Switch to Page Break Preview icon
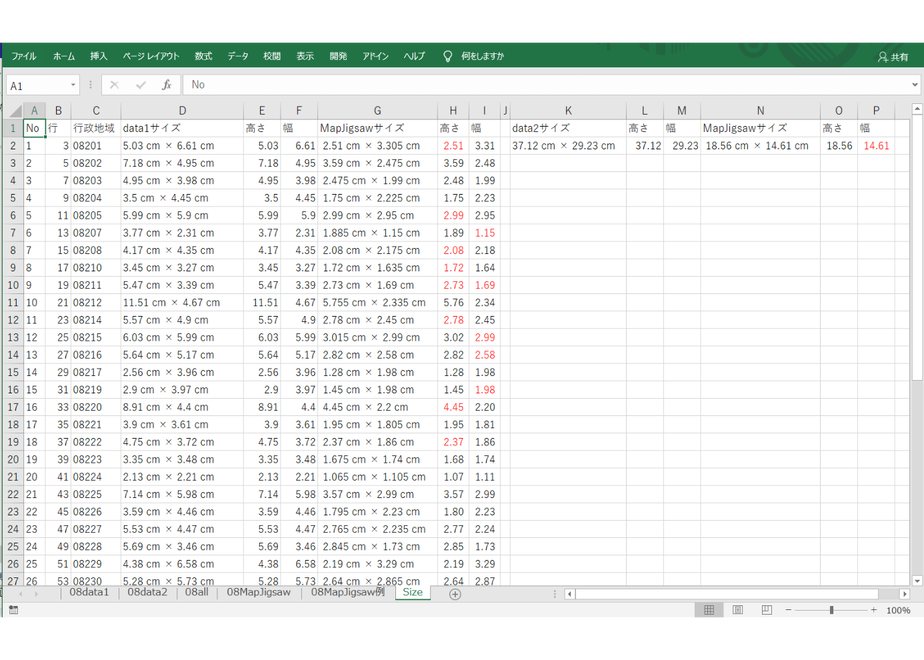The height and width of the screenshot is (660, 924). [767, 610]
